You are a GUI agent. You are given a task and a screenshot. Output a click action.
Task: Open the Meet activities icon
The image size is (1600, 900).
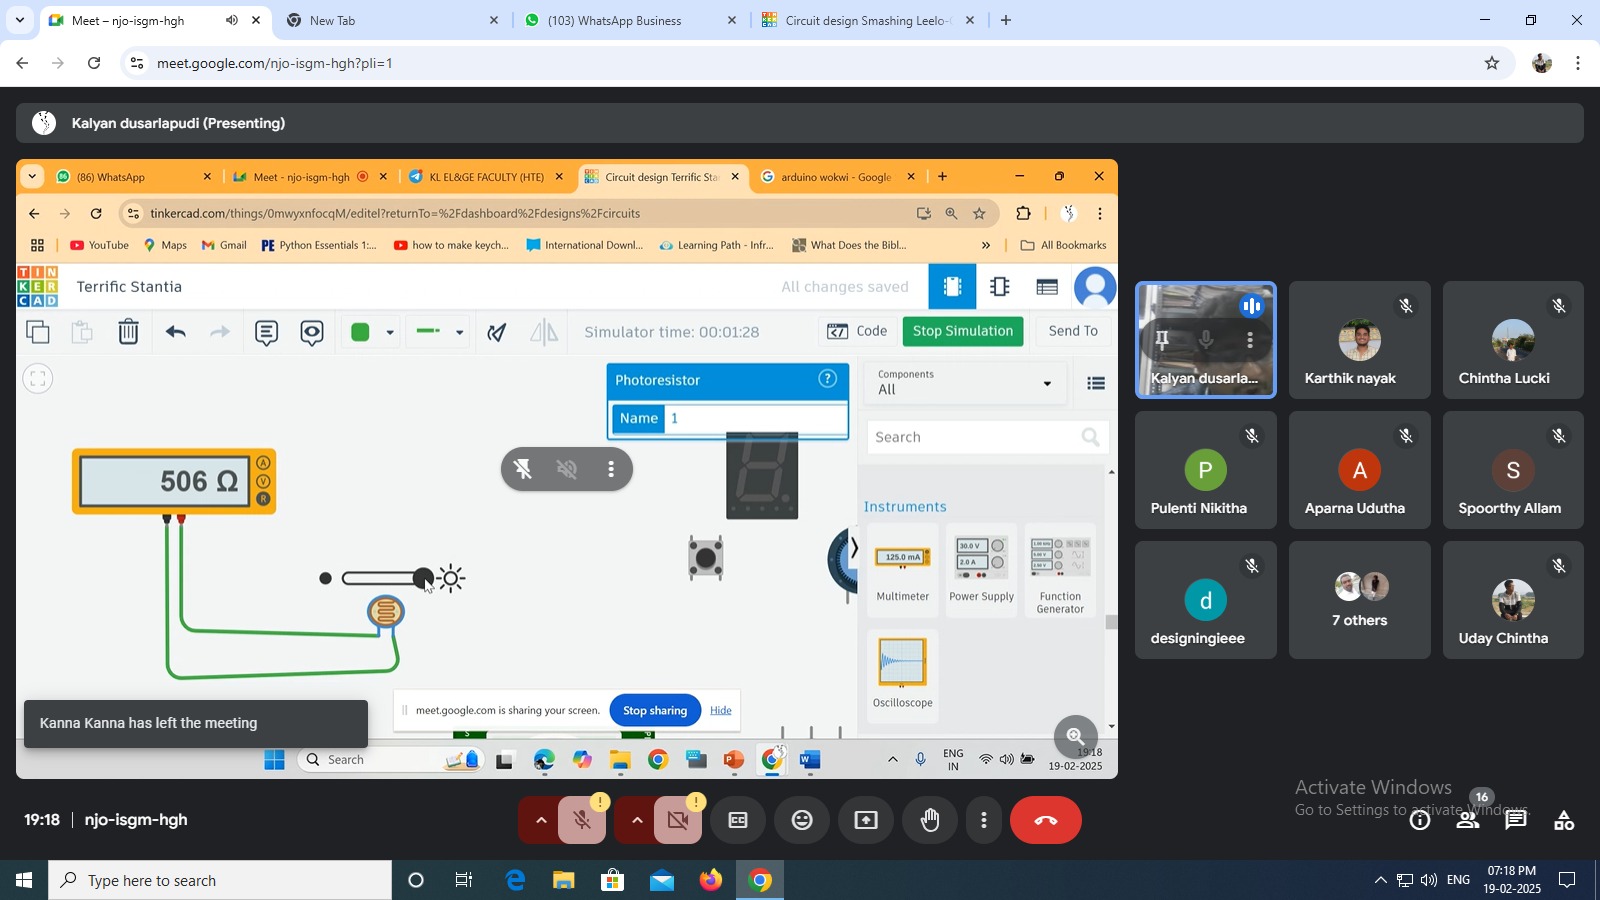(1564, 821)
